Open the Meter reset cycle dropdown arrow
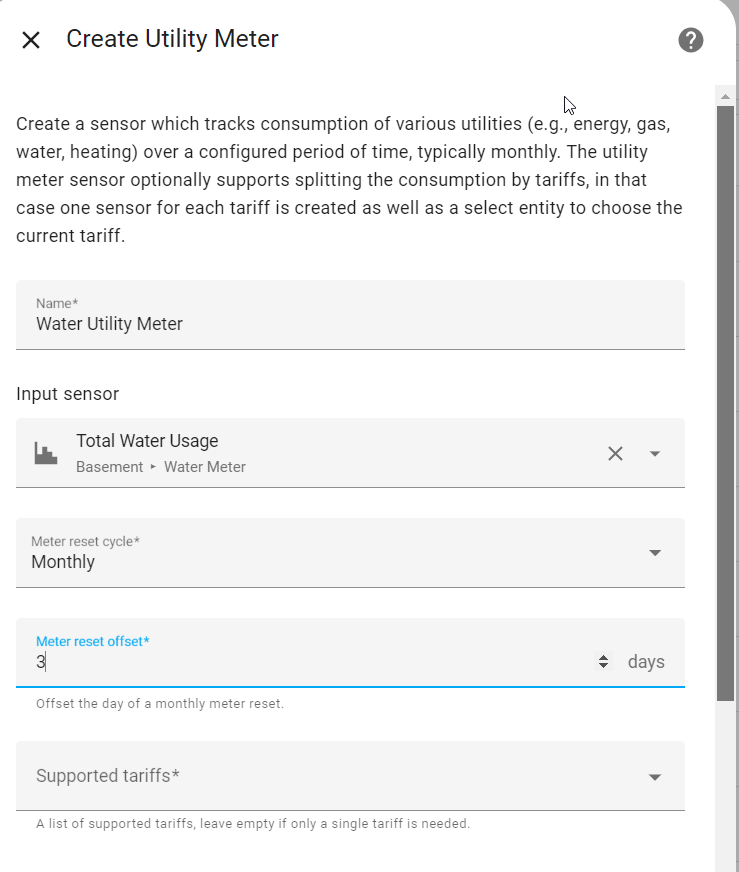The width and height of the screenshot is (739, 872). tap(655, 553)
